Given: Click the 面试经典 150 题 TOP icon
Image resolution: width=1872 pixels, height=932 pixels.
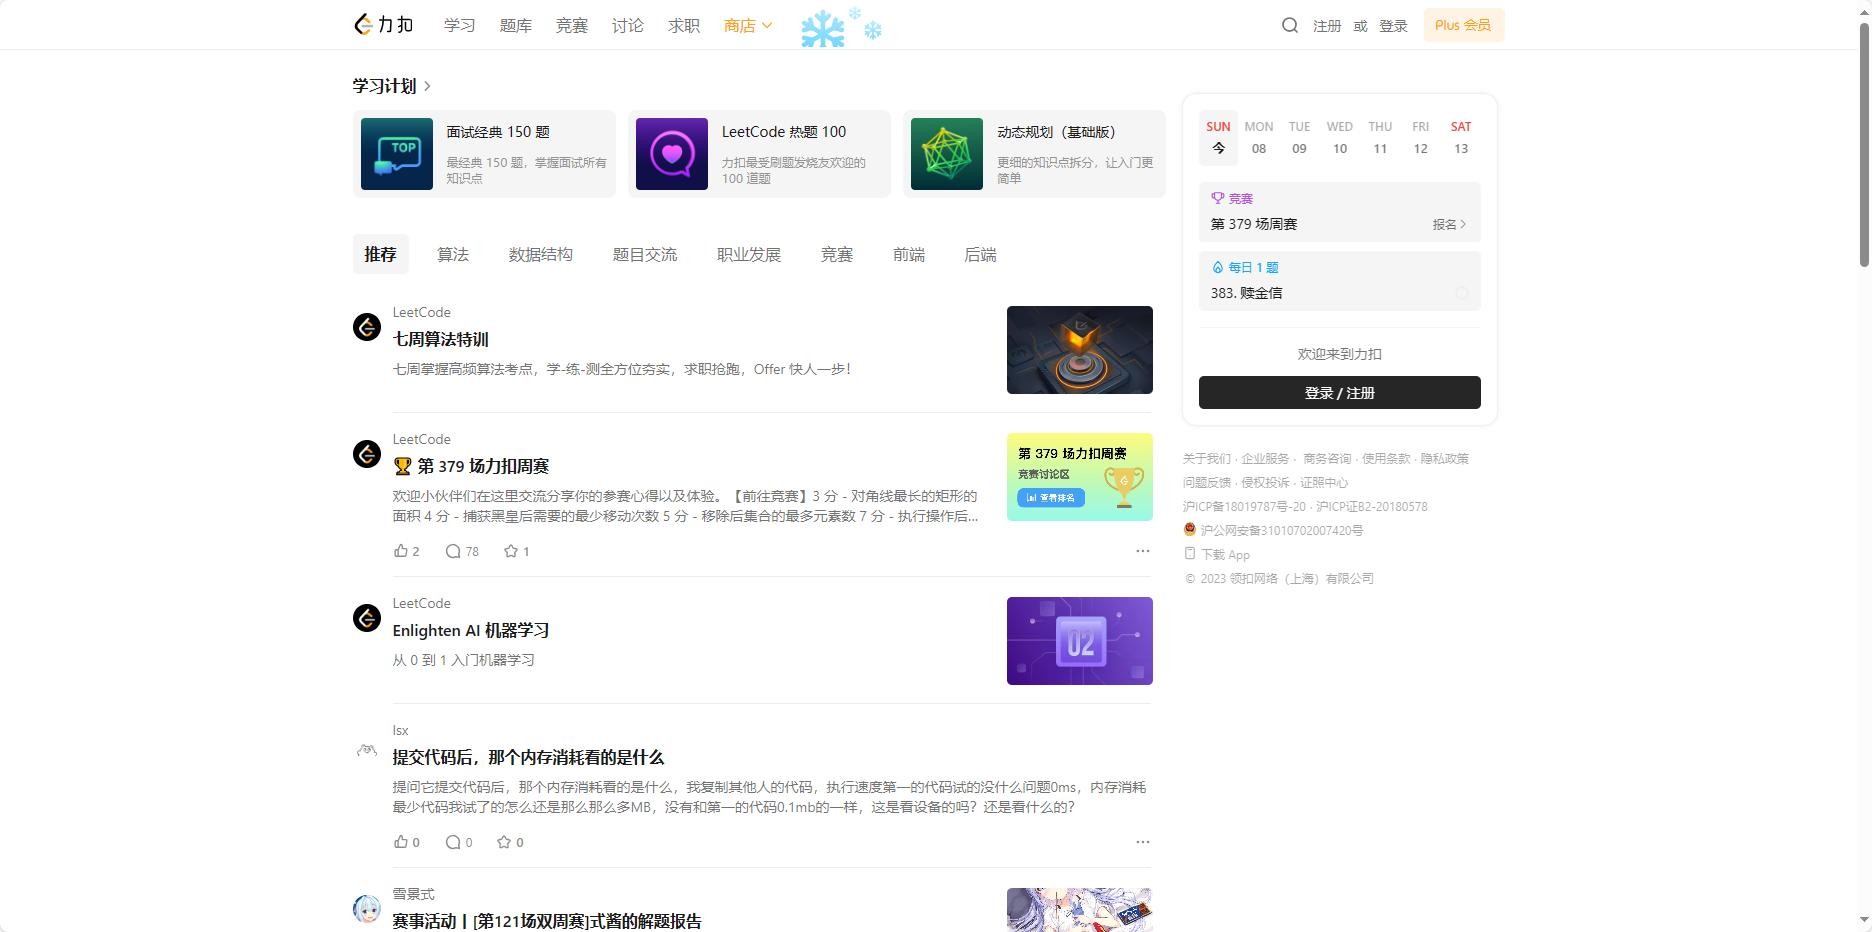Looking at the screenshot, I should [x=397, y=154].
